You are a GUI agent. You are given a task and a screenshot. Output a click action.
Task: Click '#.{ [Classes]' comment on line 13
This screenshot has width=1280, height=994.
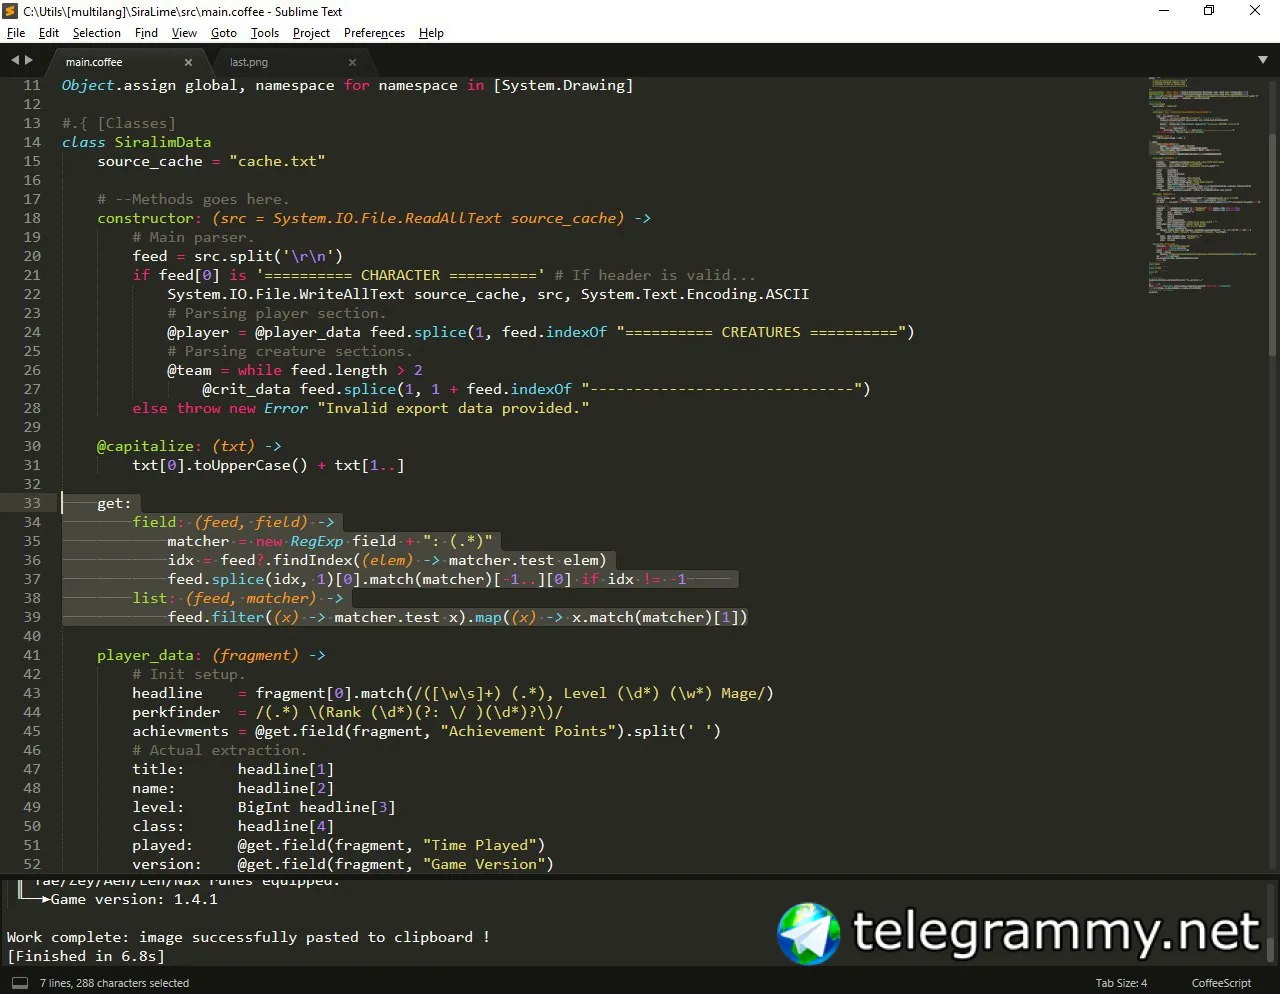pos(118,123)
